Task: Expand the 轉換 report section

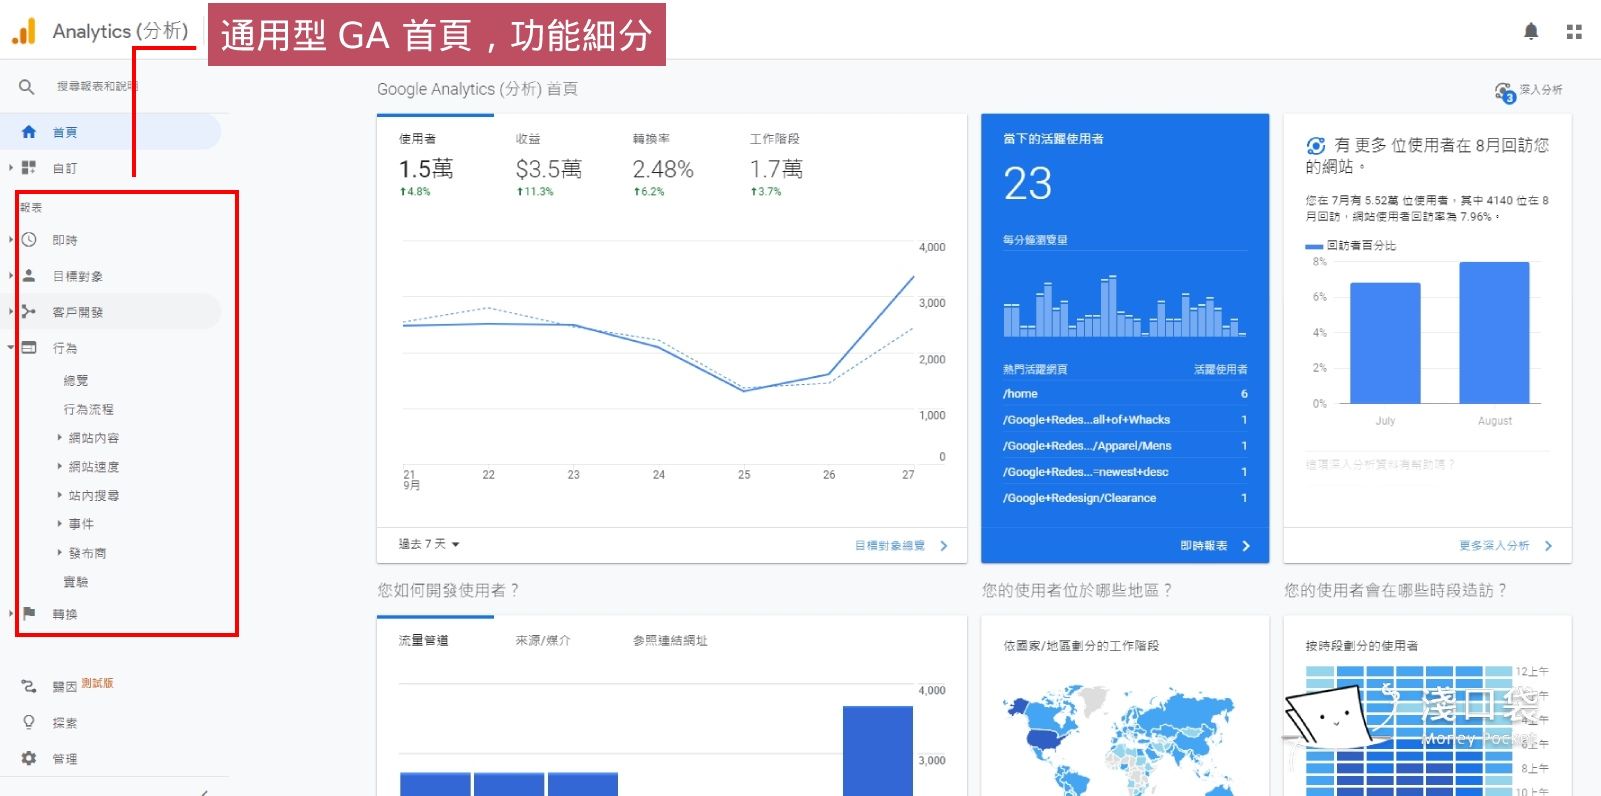Action: [x=11, y=613]
